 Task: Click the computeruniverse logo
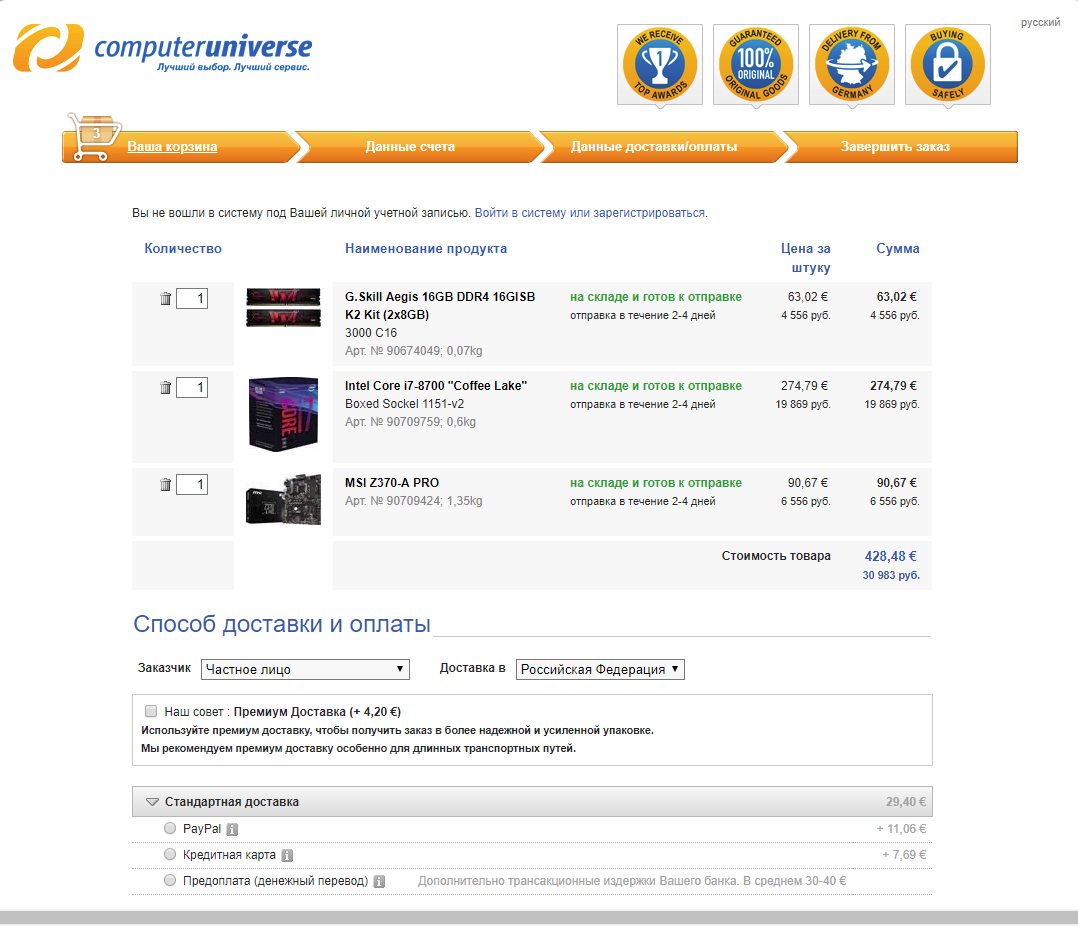162,48
